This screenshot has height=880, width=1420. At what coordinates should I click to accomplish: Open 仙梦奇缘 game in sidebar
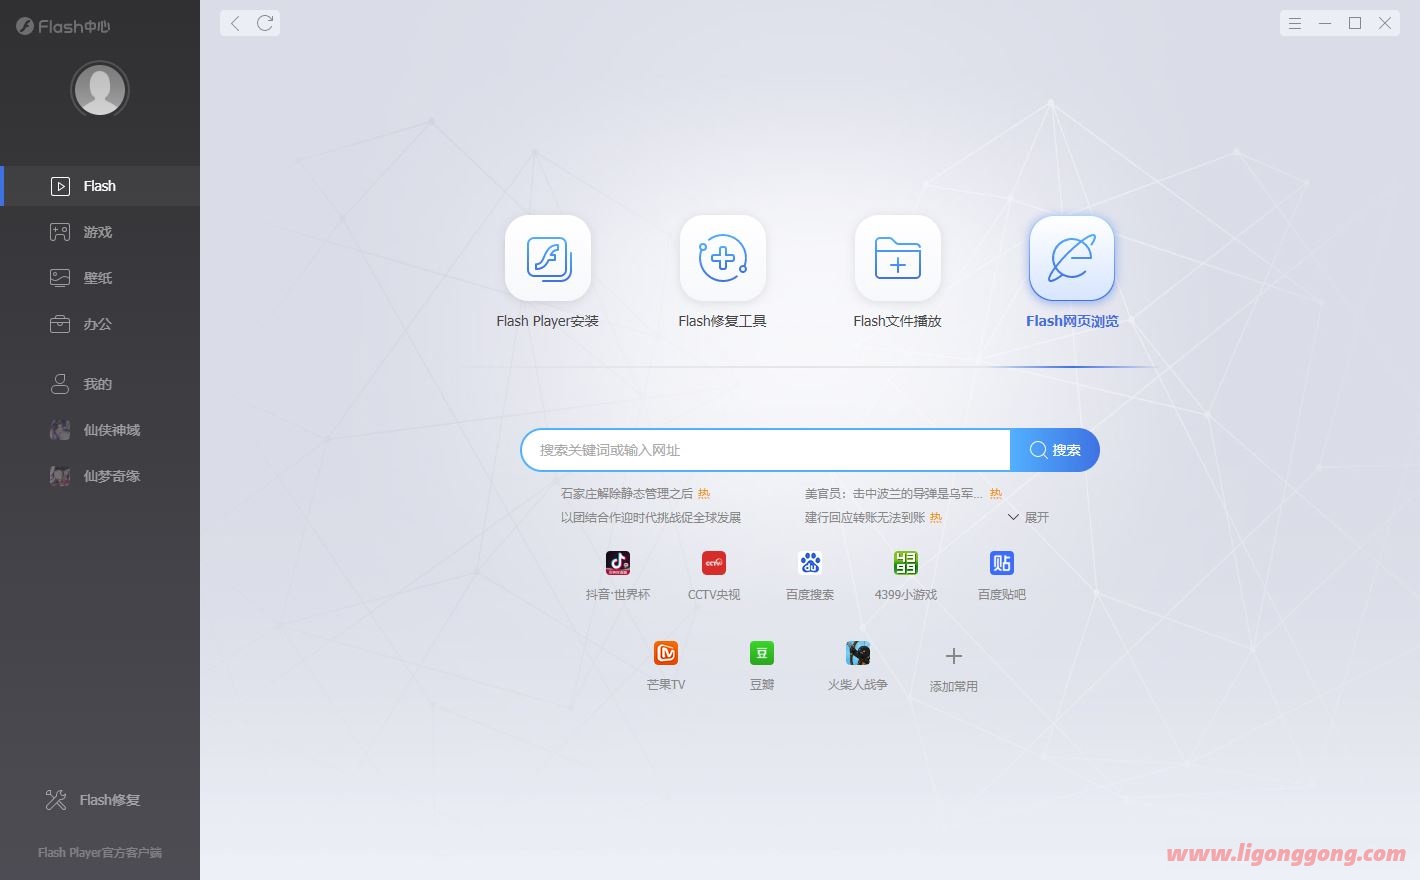click(100, 476)
